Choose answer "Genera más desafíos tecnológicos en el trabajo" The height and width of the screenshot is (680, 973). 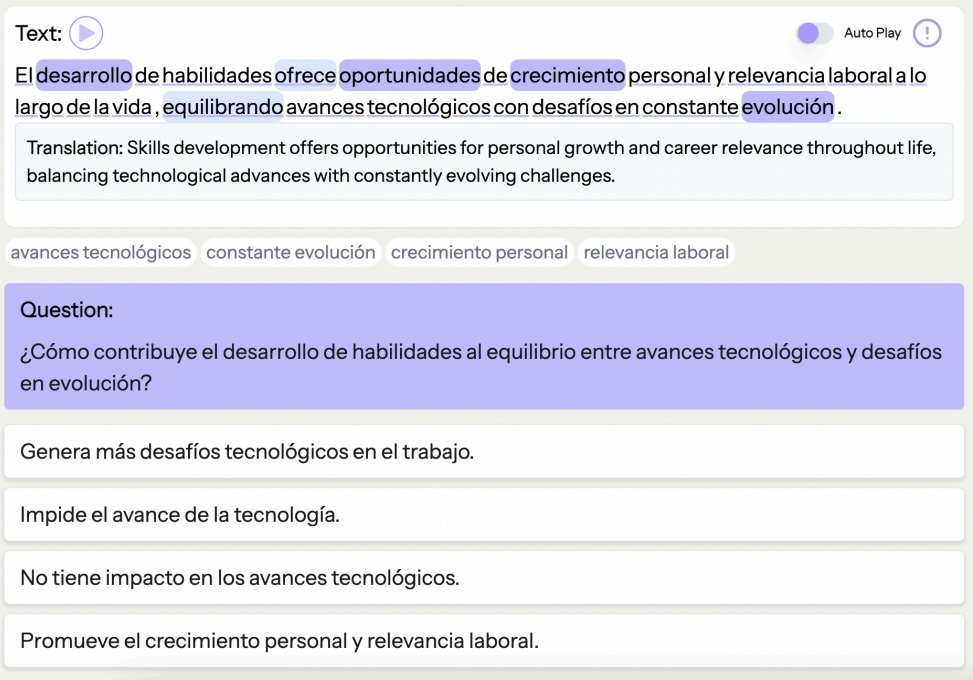click(x=484, y=452)
